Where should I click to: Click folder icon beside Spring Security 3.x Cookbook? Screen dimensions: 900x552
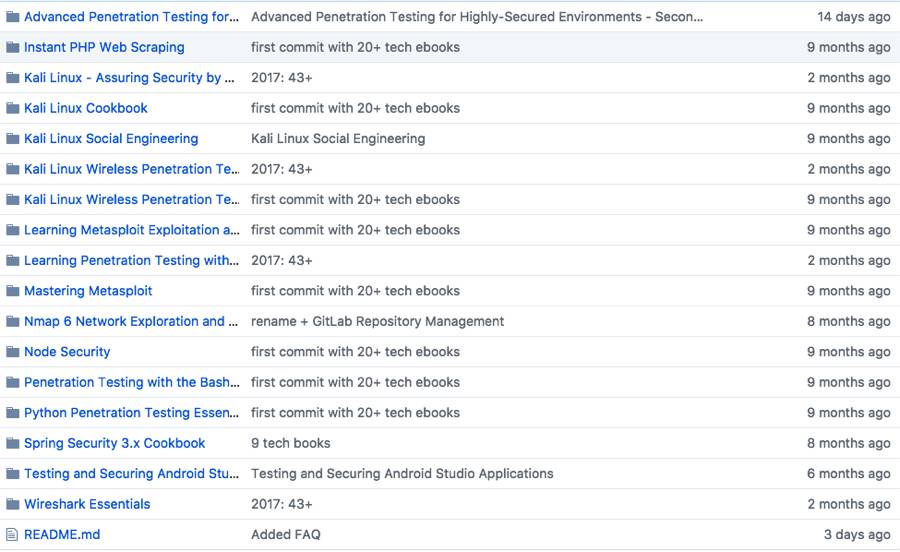click(x=13, y=442)
